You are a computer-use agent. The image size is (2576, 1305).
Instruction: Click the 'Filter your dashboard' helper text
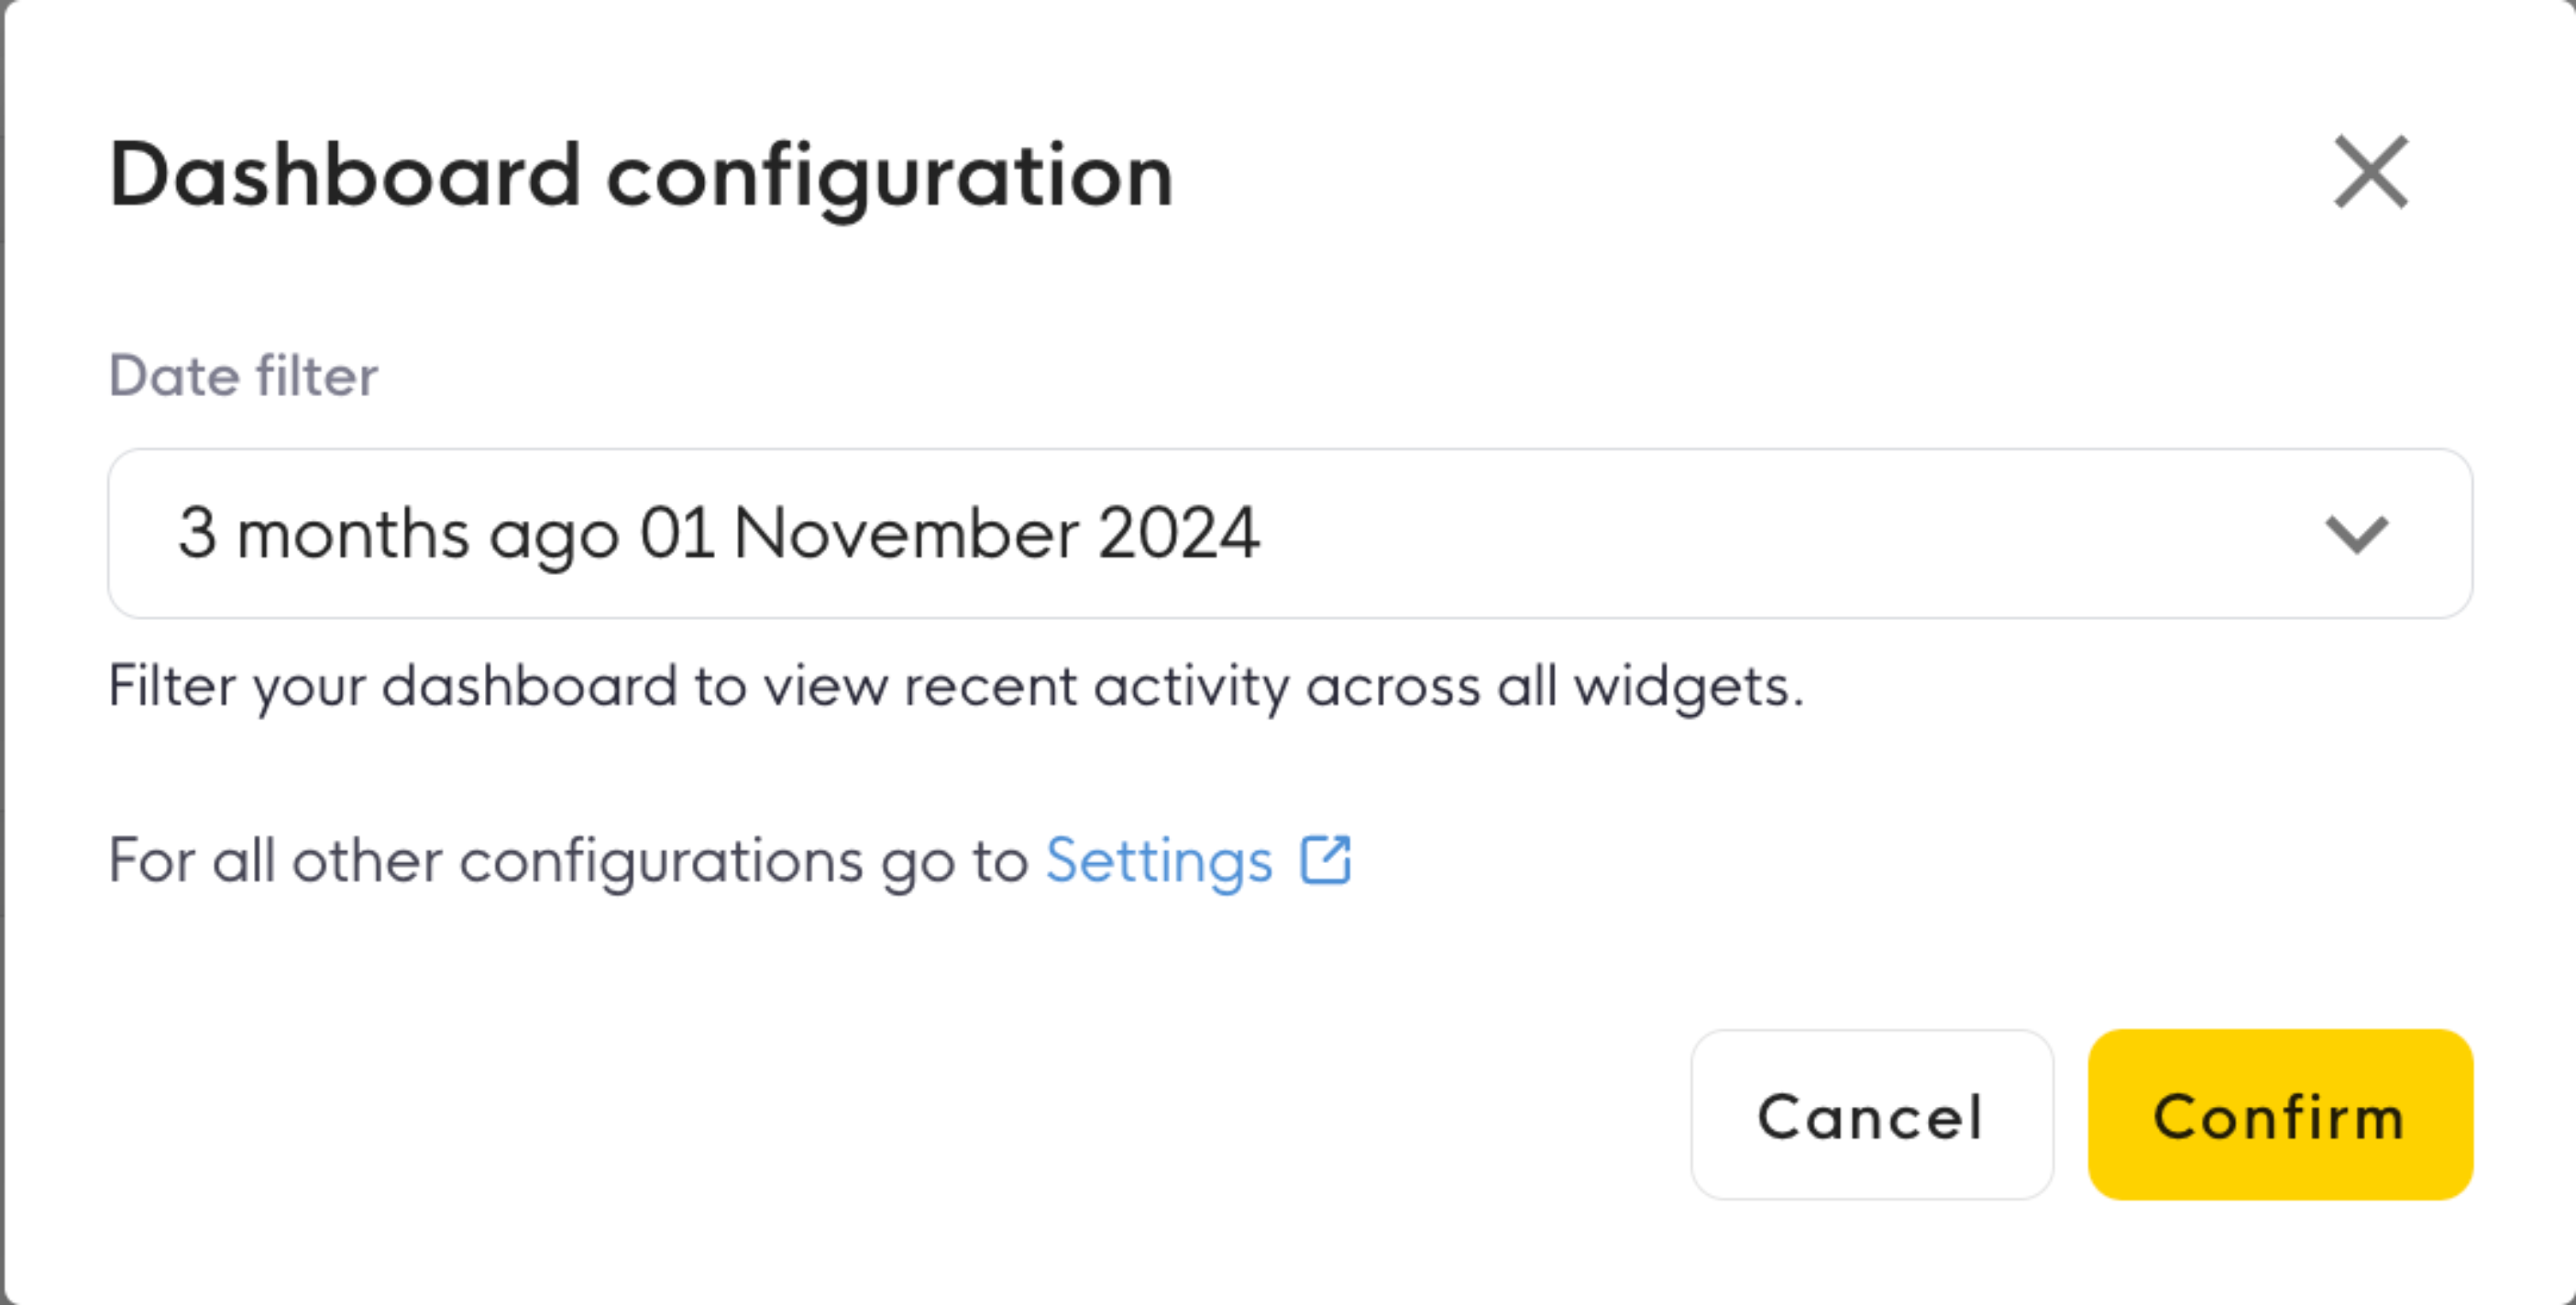coord(956,687)
